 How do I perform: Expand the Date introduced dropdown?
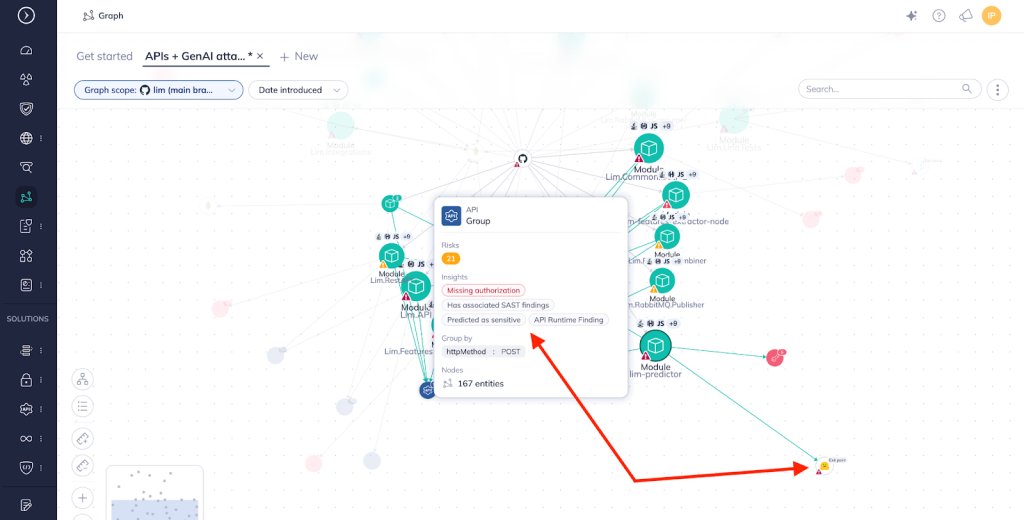pos(297,90)
